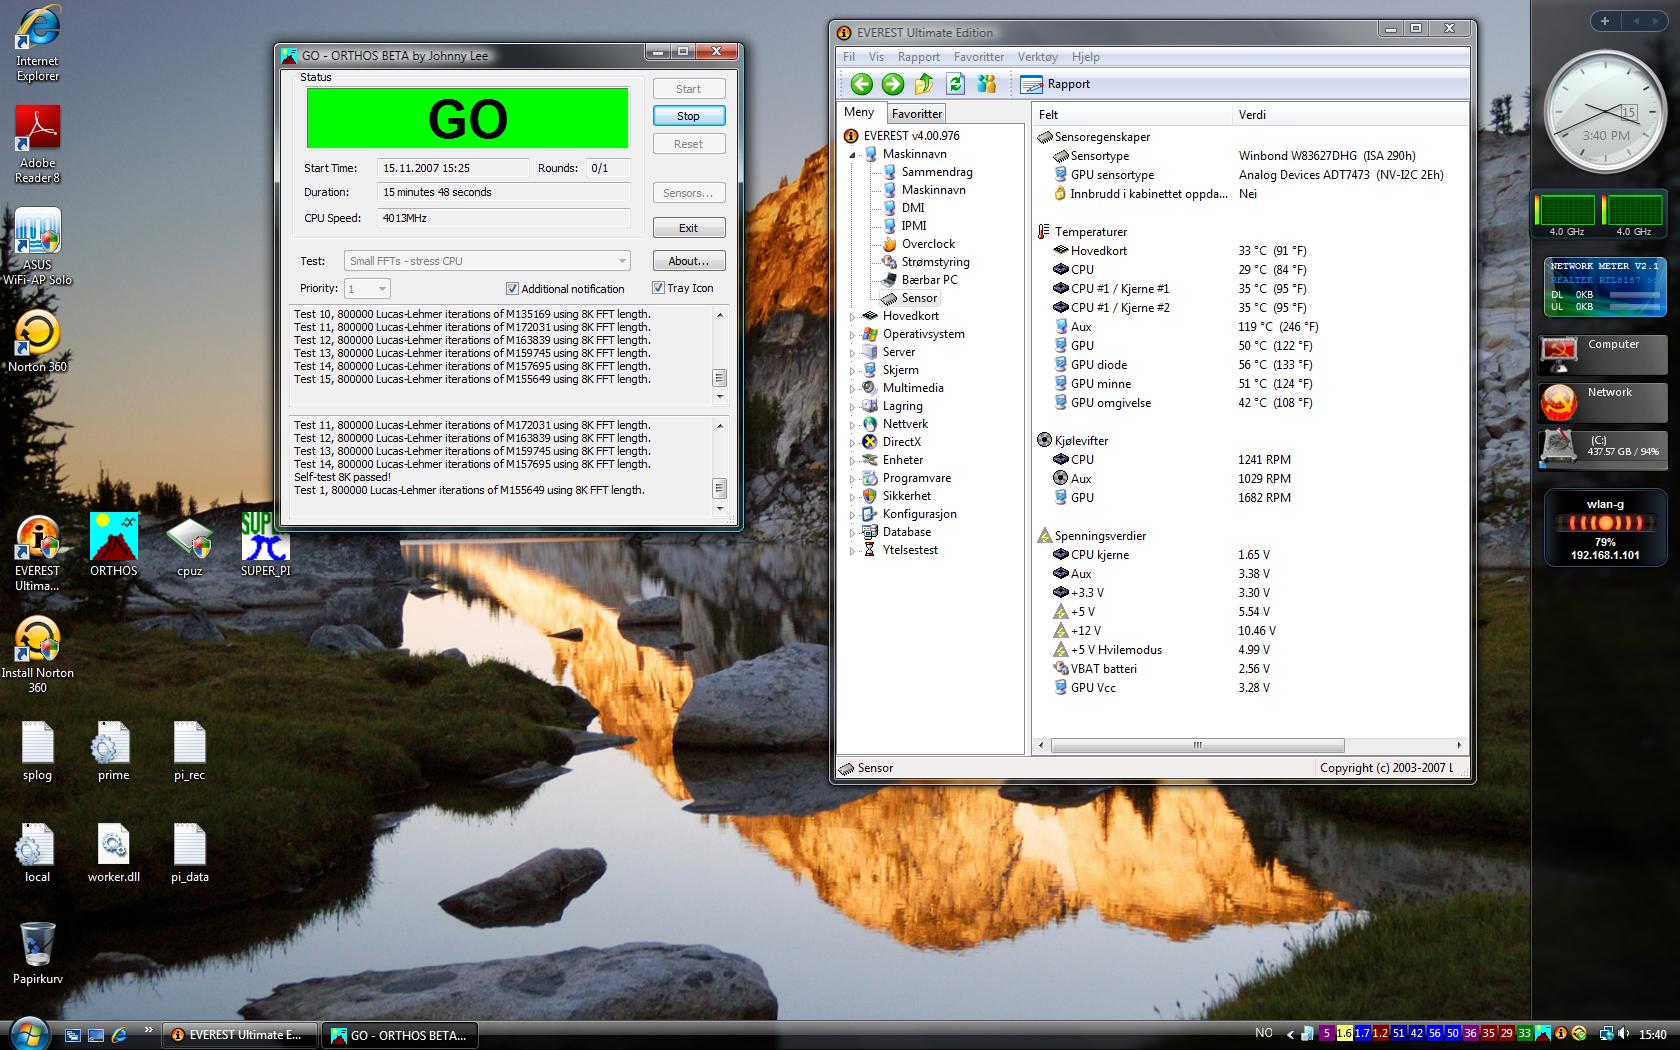Switch to Favoritter tab in EVEREST
1680x1050 pixels.
(x=916, y=114)
